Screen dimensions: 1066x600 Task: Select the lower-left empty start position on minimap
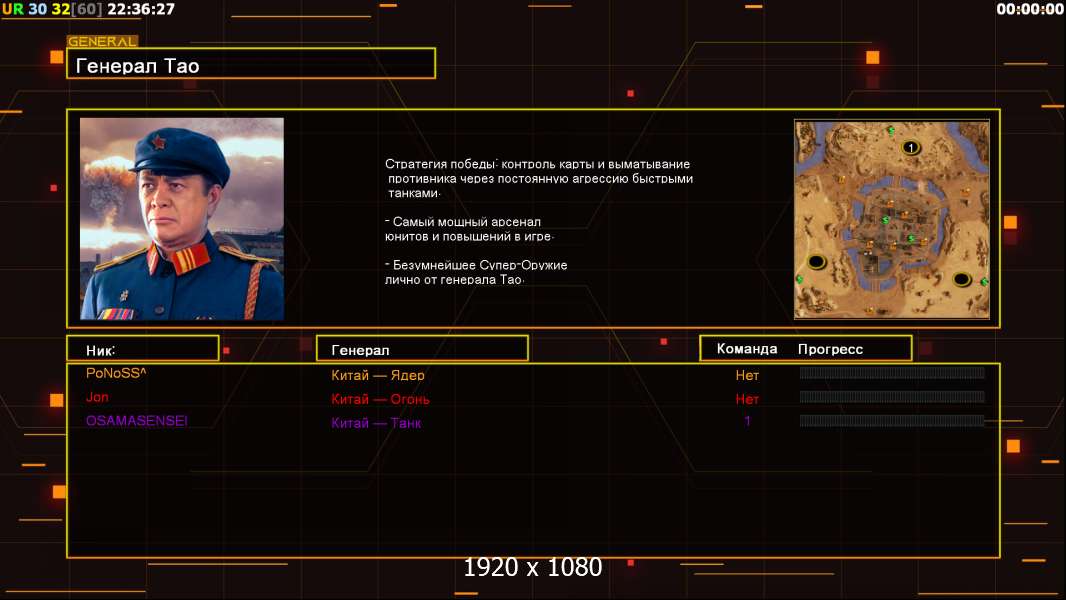(816, 262)
